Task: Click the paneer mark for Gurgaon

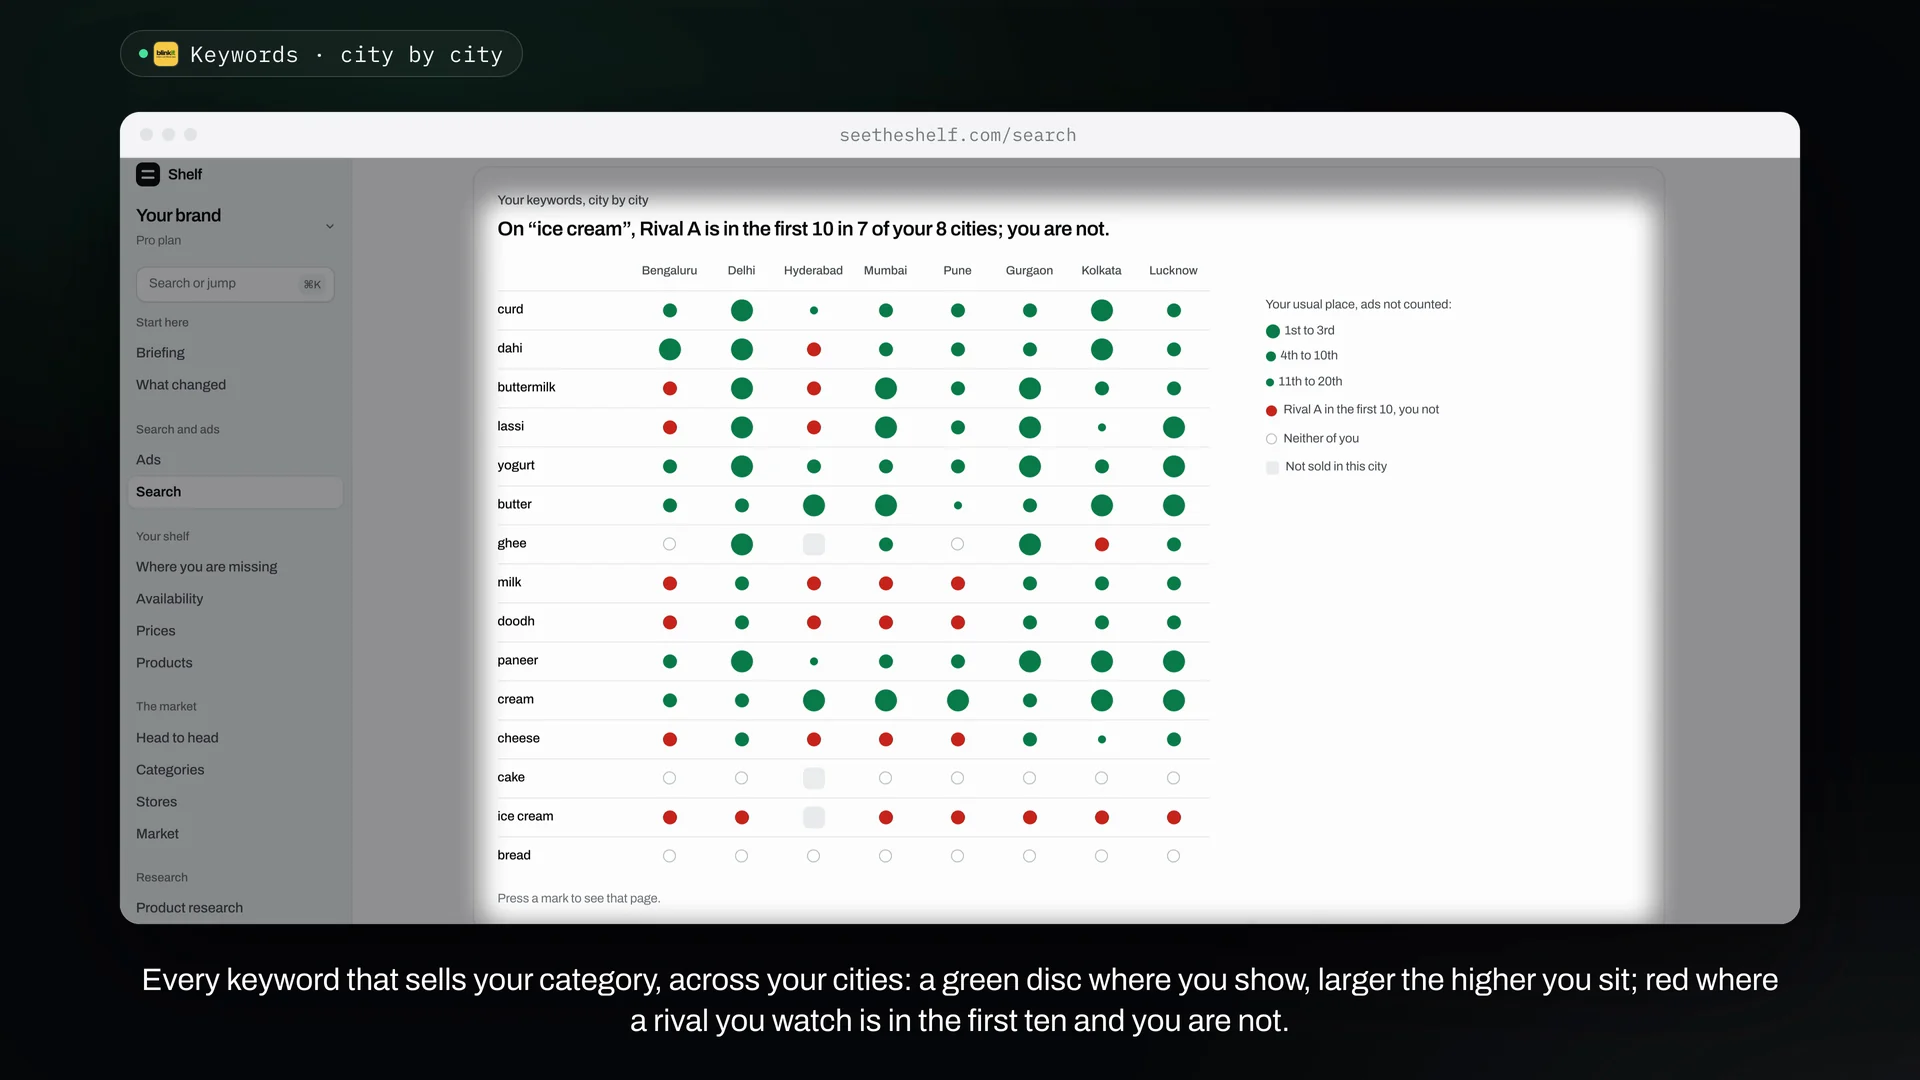Action: click(1030, 661)
